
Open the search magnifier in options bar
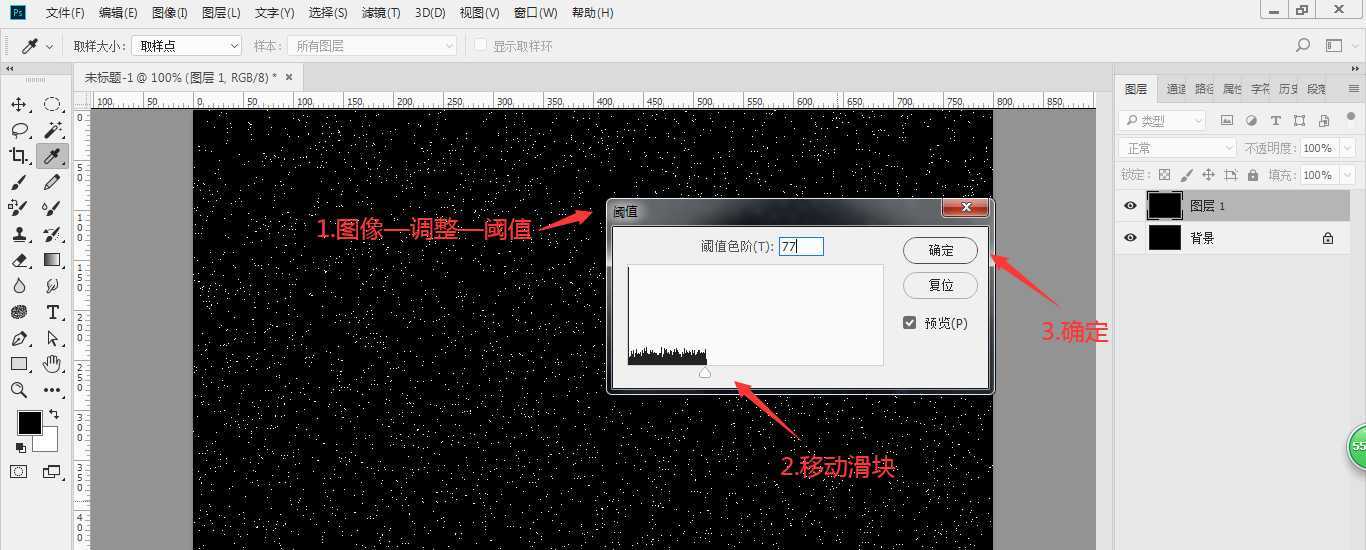click(1303, 45)
